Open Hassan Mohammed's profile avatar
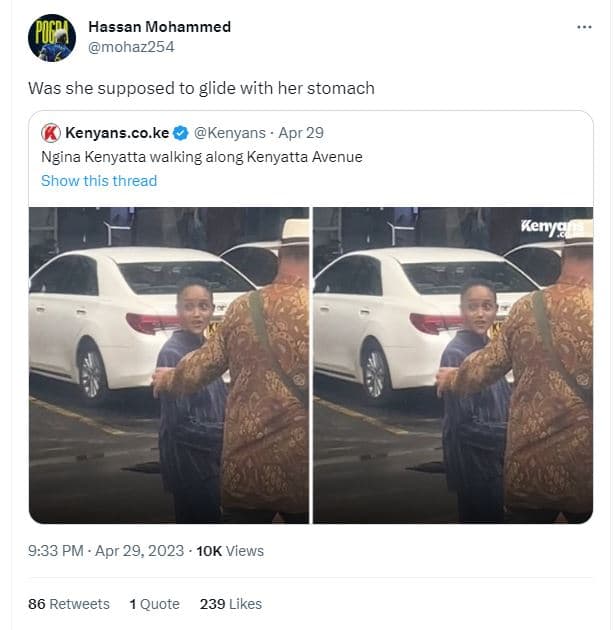The image size is (613, 630). (x=52, y=38)
